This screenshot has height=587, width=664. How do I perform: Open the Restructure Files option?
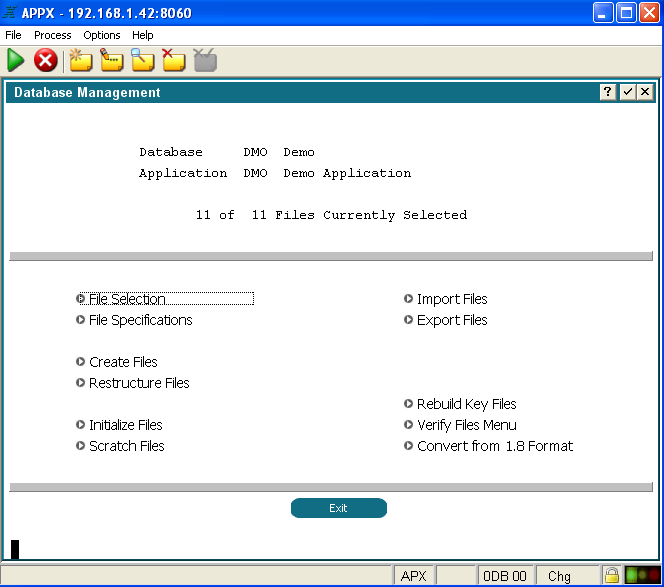tap(139, 383)
